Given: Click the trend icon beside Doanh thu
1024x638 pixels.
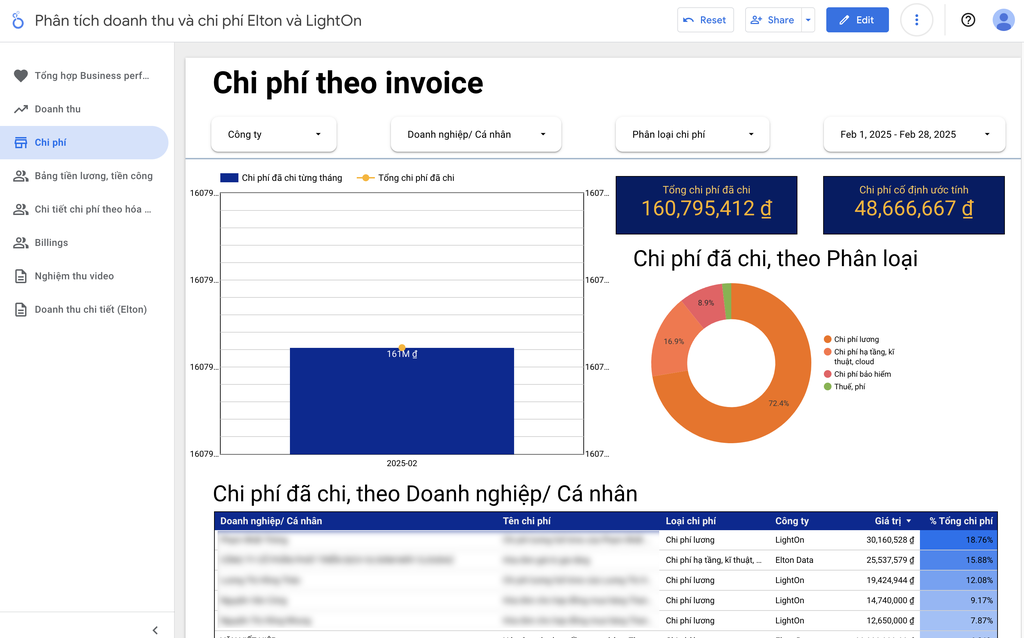Looking at the screenshot, I should (x=20, y=109).
